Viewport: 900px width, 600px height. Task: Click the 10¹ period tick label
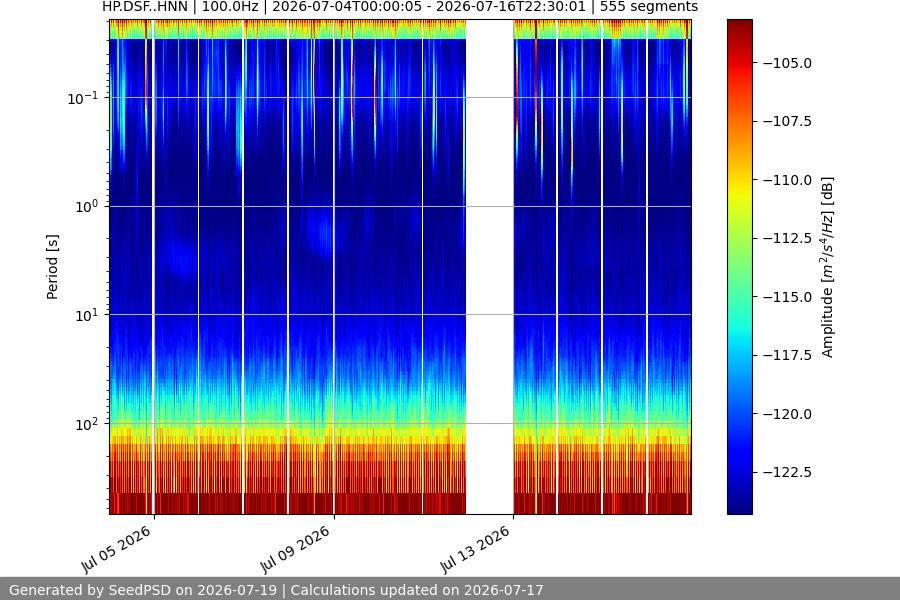coord(87,315)
